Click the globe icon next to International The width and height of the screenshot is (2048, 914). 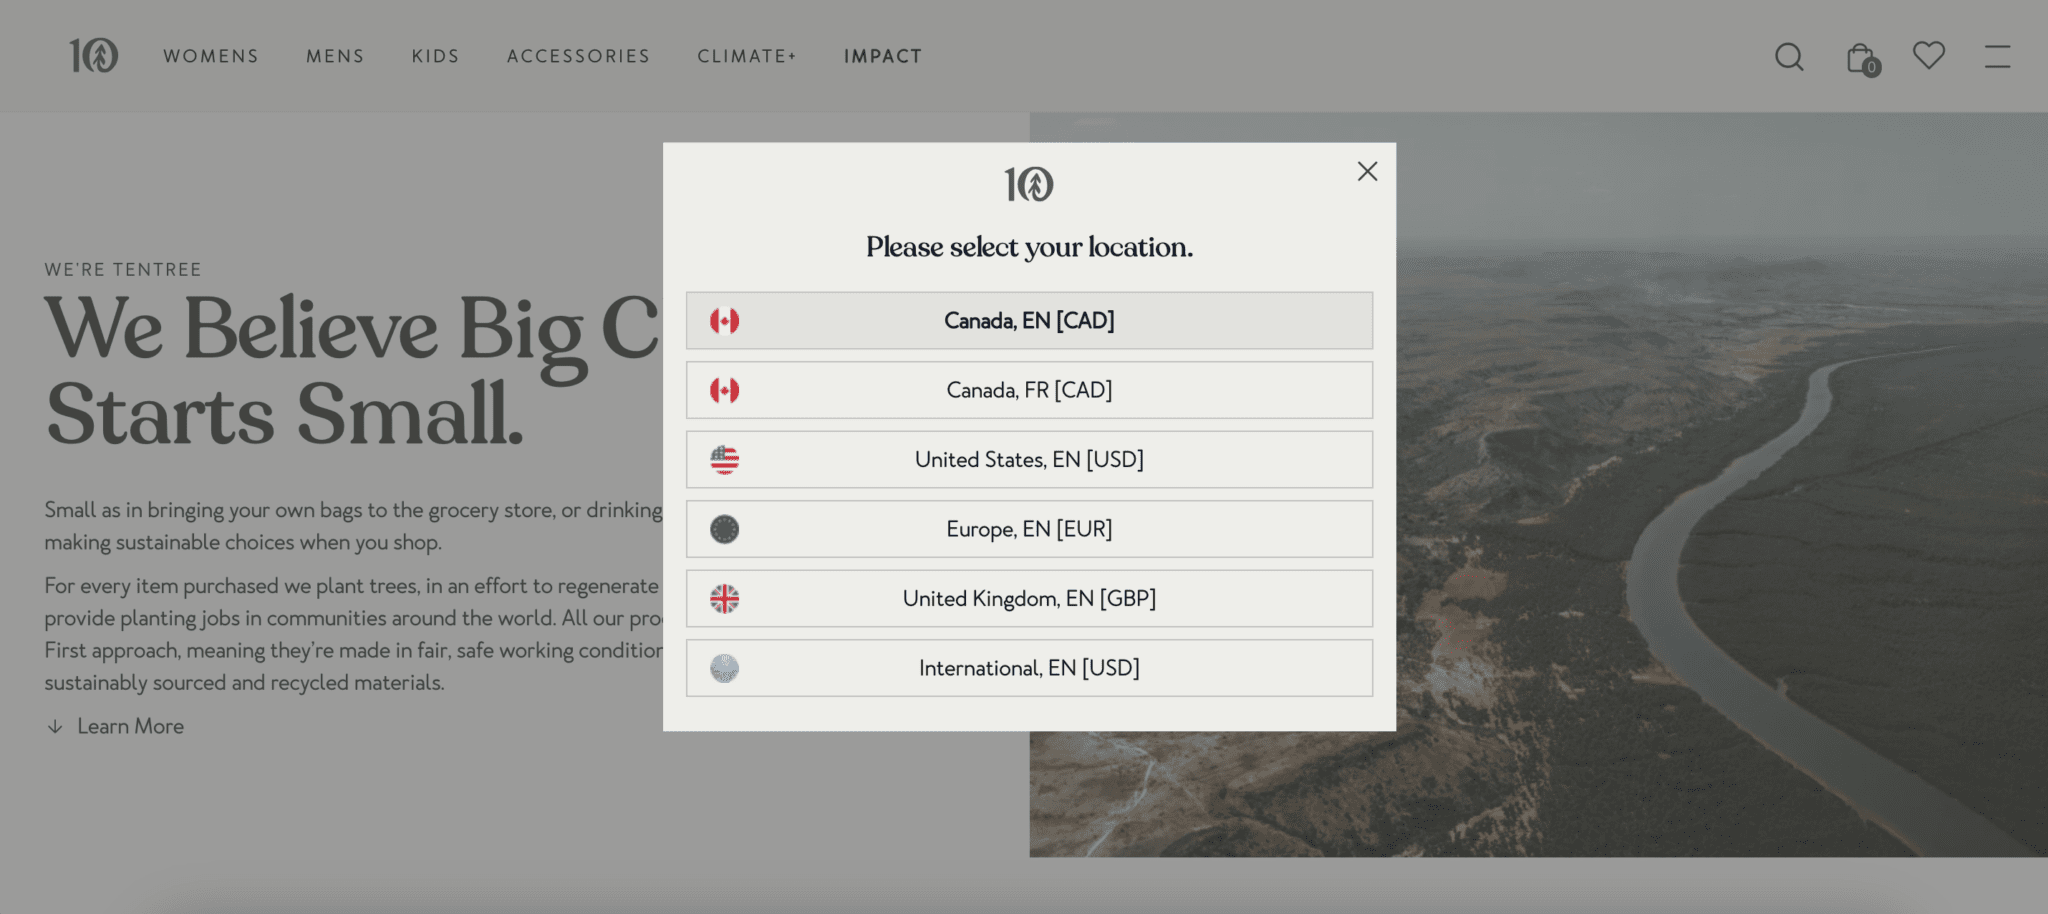tap(723, 668)
